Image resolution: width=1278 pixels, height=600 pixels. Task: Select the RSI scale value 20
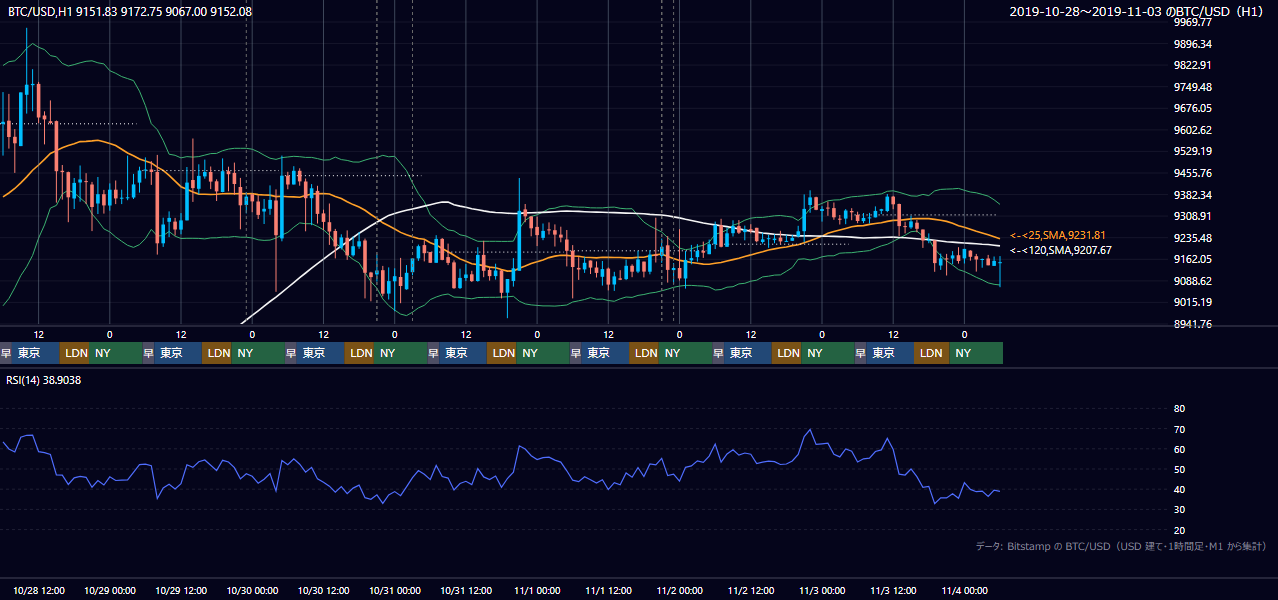coord(1179,530)
